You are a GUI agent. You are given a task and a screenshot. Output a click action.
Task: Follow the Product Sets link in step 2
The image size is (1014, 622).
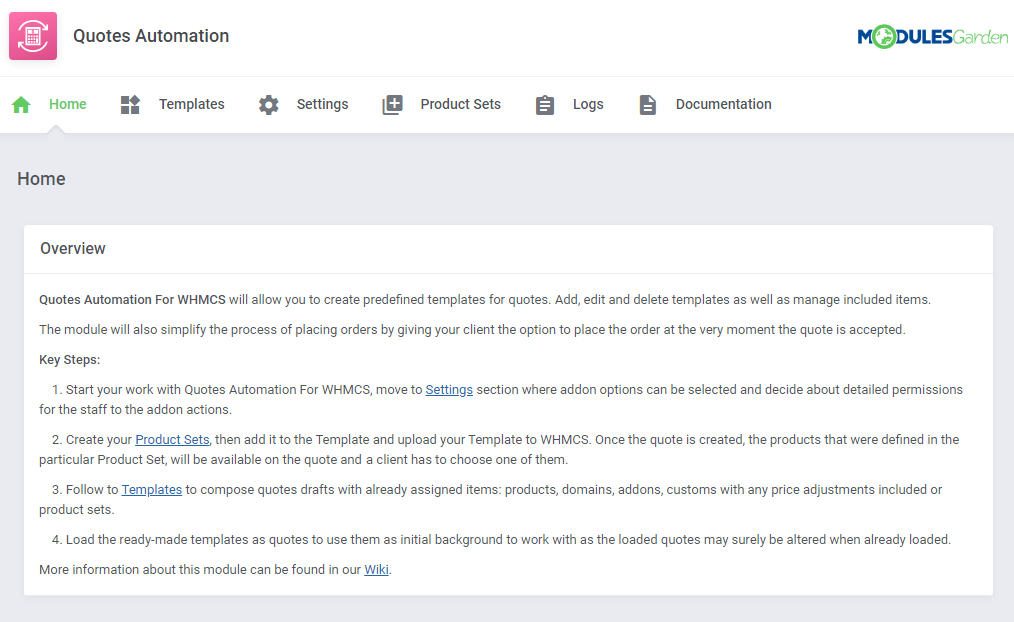pos(172,440)
